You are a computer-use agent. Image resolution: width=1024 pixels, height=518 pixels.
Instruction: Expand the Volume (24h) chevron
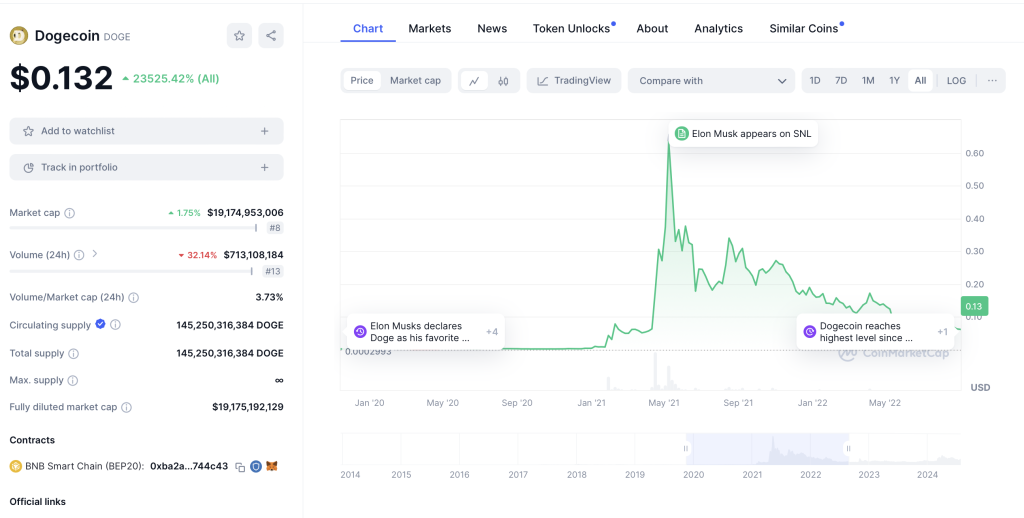click(x=95, y=254)
